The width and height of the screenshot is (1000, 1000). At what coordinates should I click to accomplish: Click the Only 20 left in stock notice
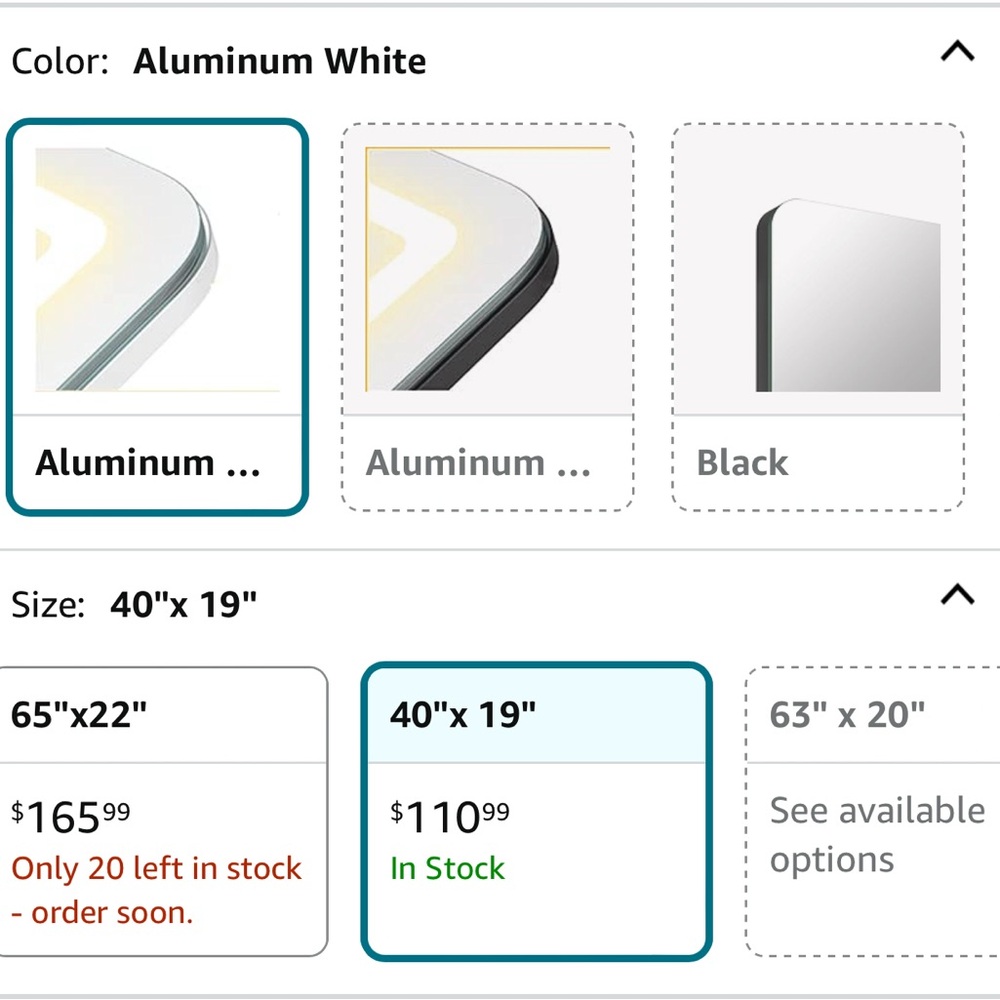click(157, 890)
